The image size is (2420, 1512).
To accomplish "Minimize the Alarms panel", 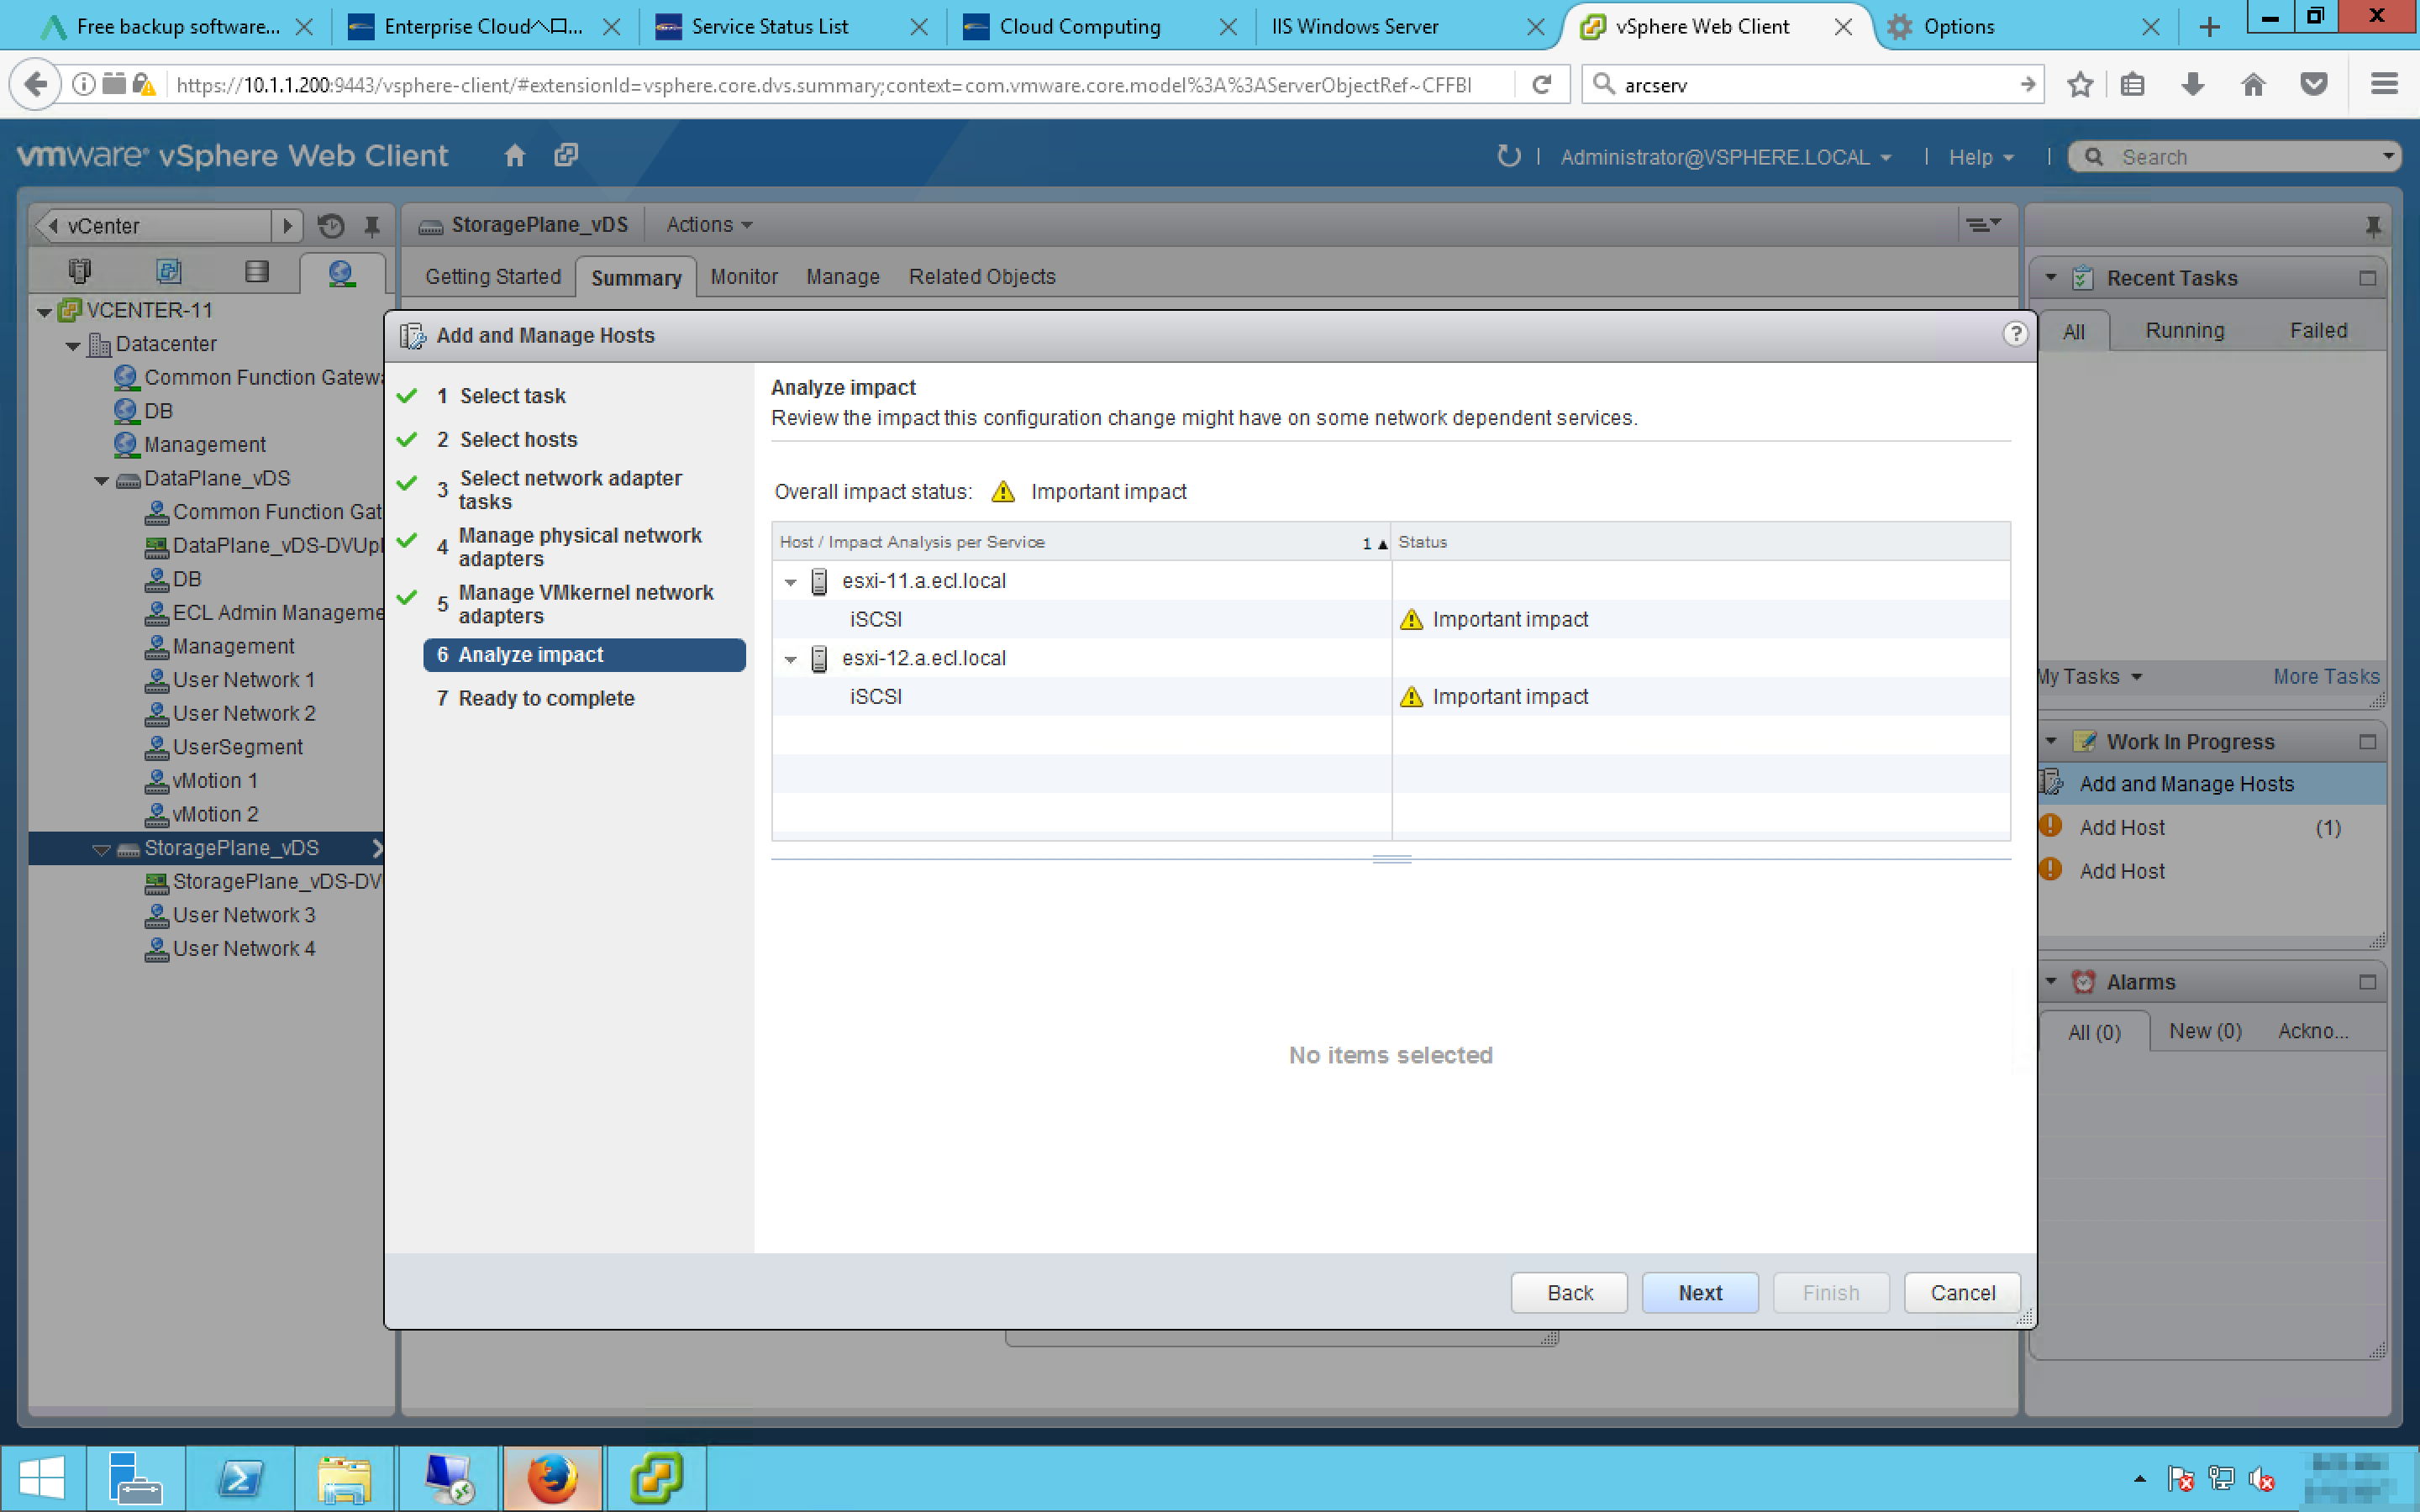I will point(2366,982).
